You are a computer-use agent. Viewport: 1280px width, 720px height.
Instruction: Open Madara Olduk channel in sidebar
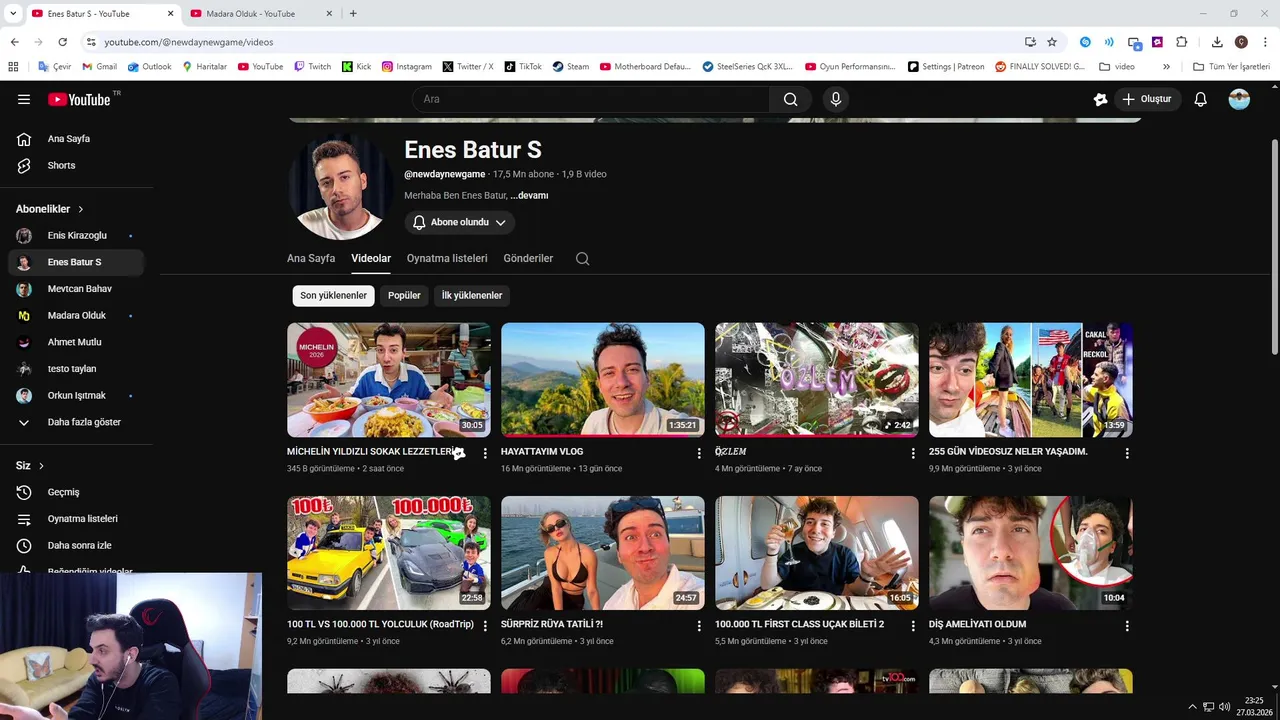point(76,316)
